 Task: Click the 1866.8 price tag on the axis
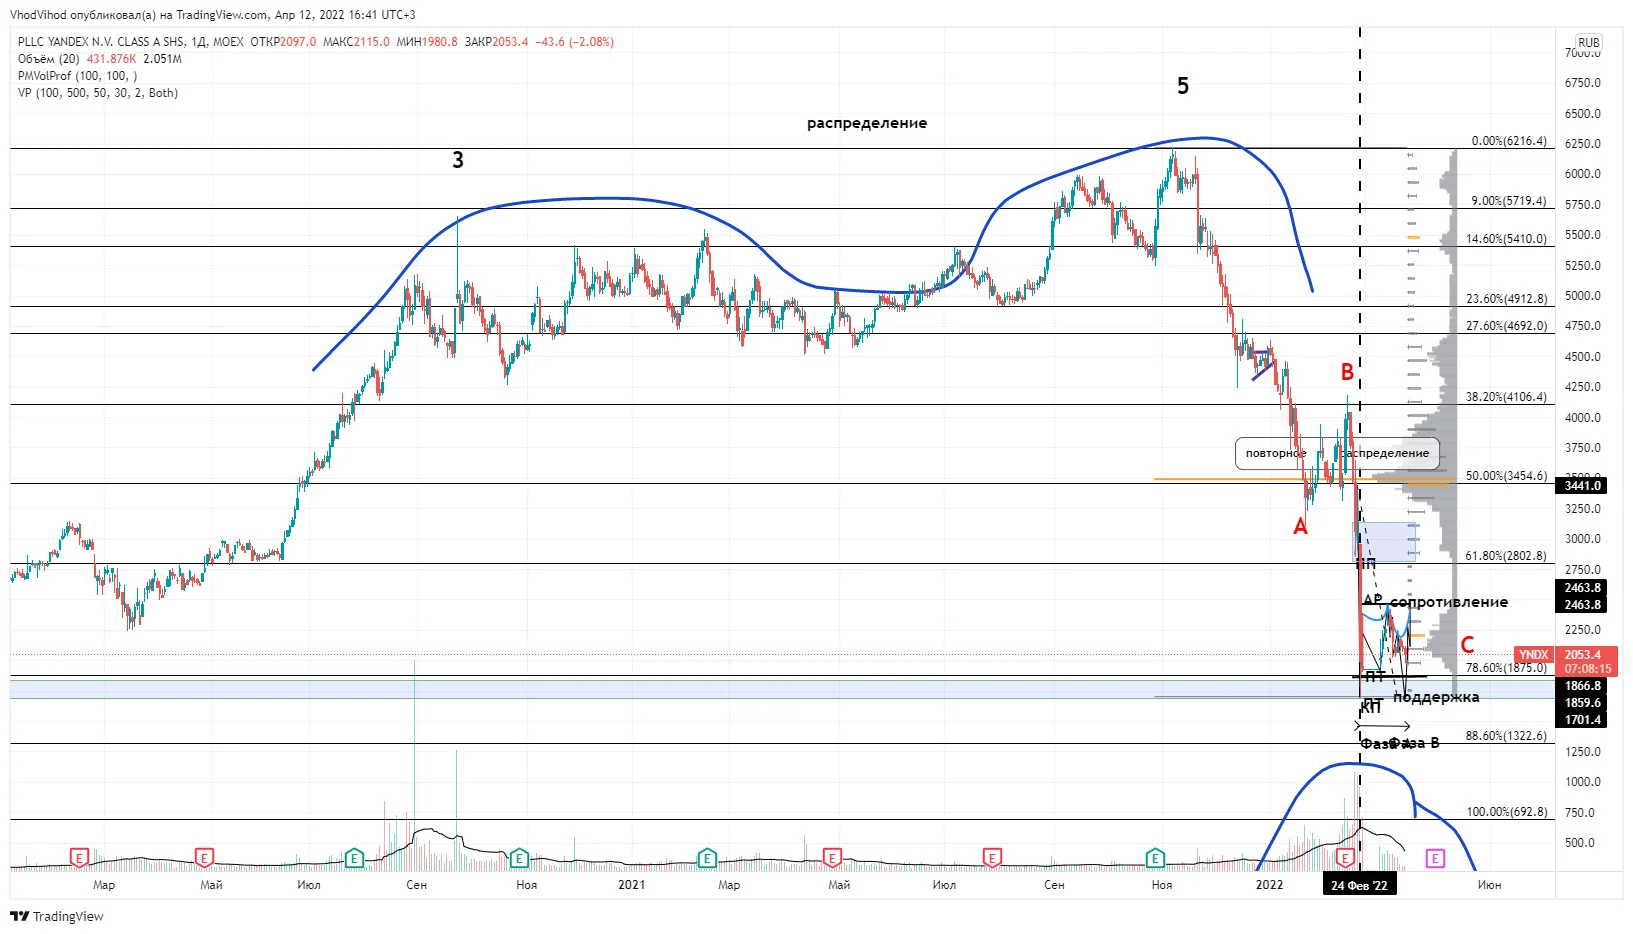1582,686
